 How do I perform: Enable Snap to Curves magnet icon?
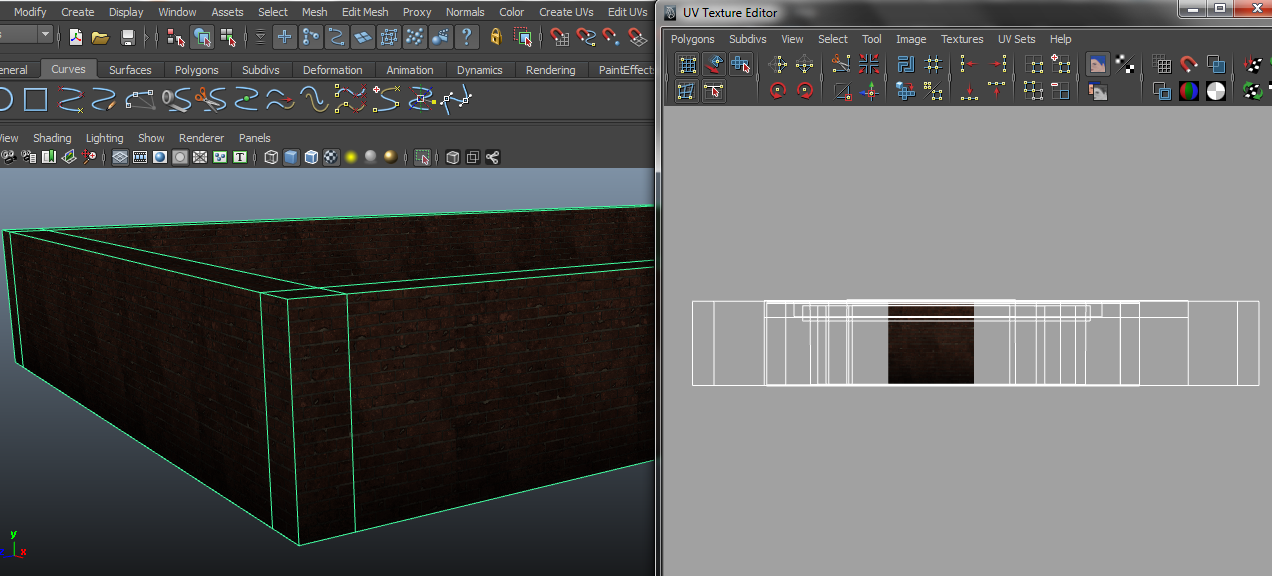click(586, 37)
